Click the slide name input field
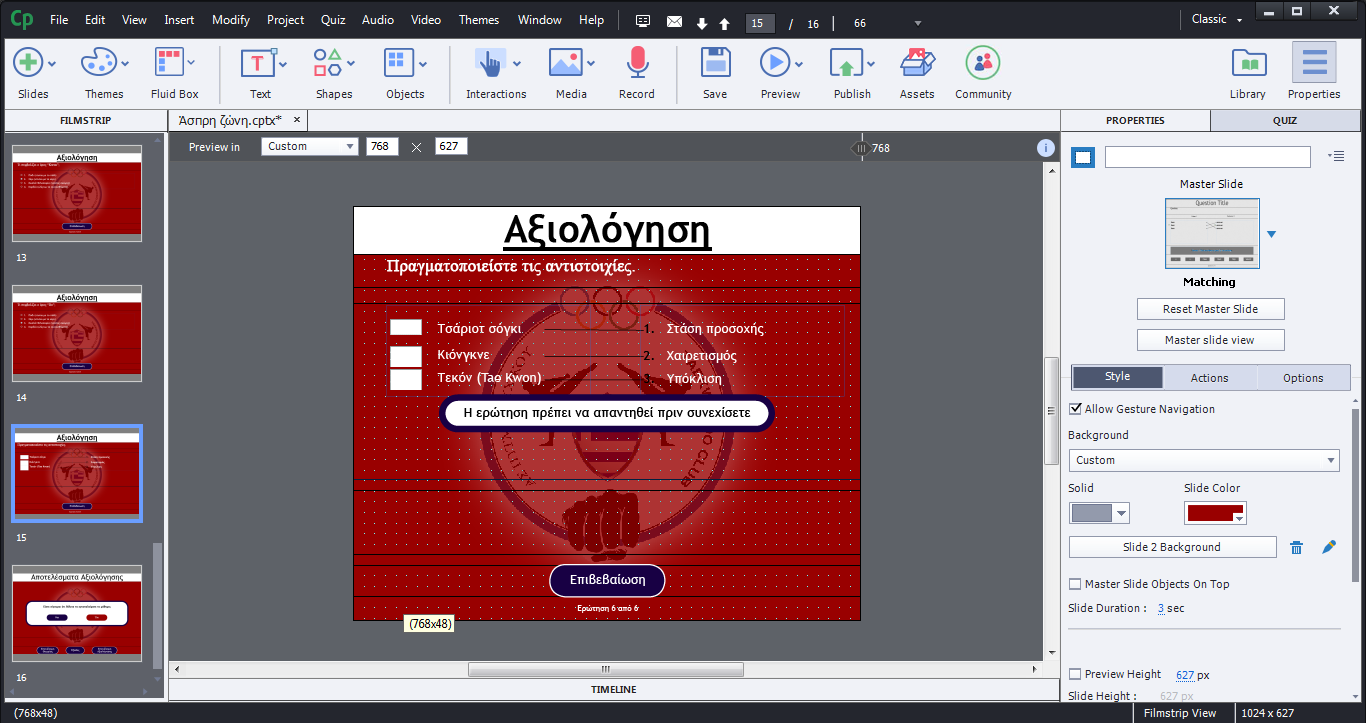 pyautogui.click(x=1207, y=157)
